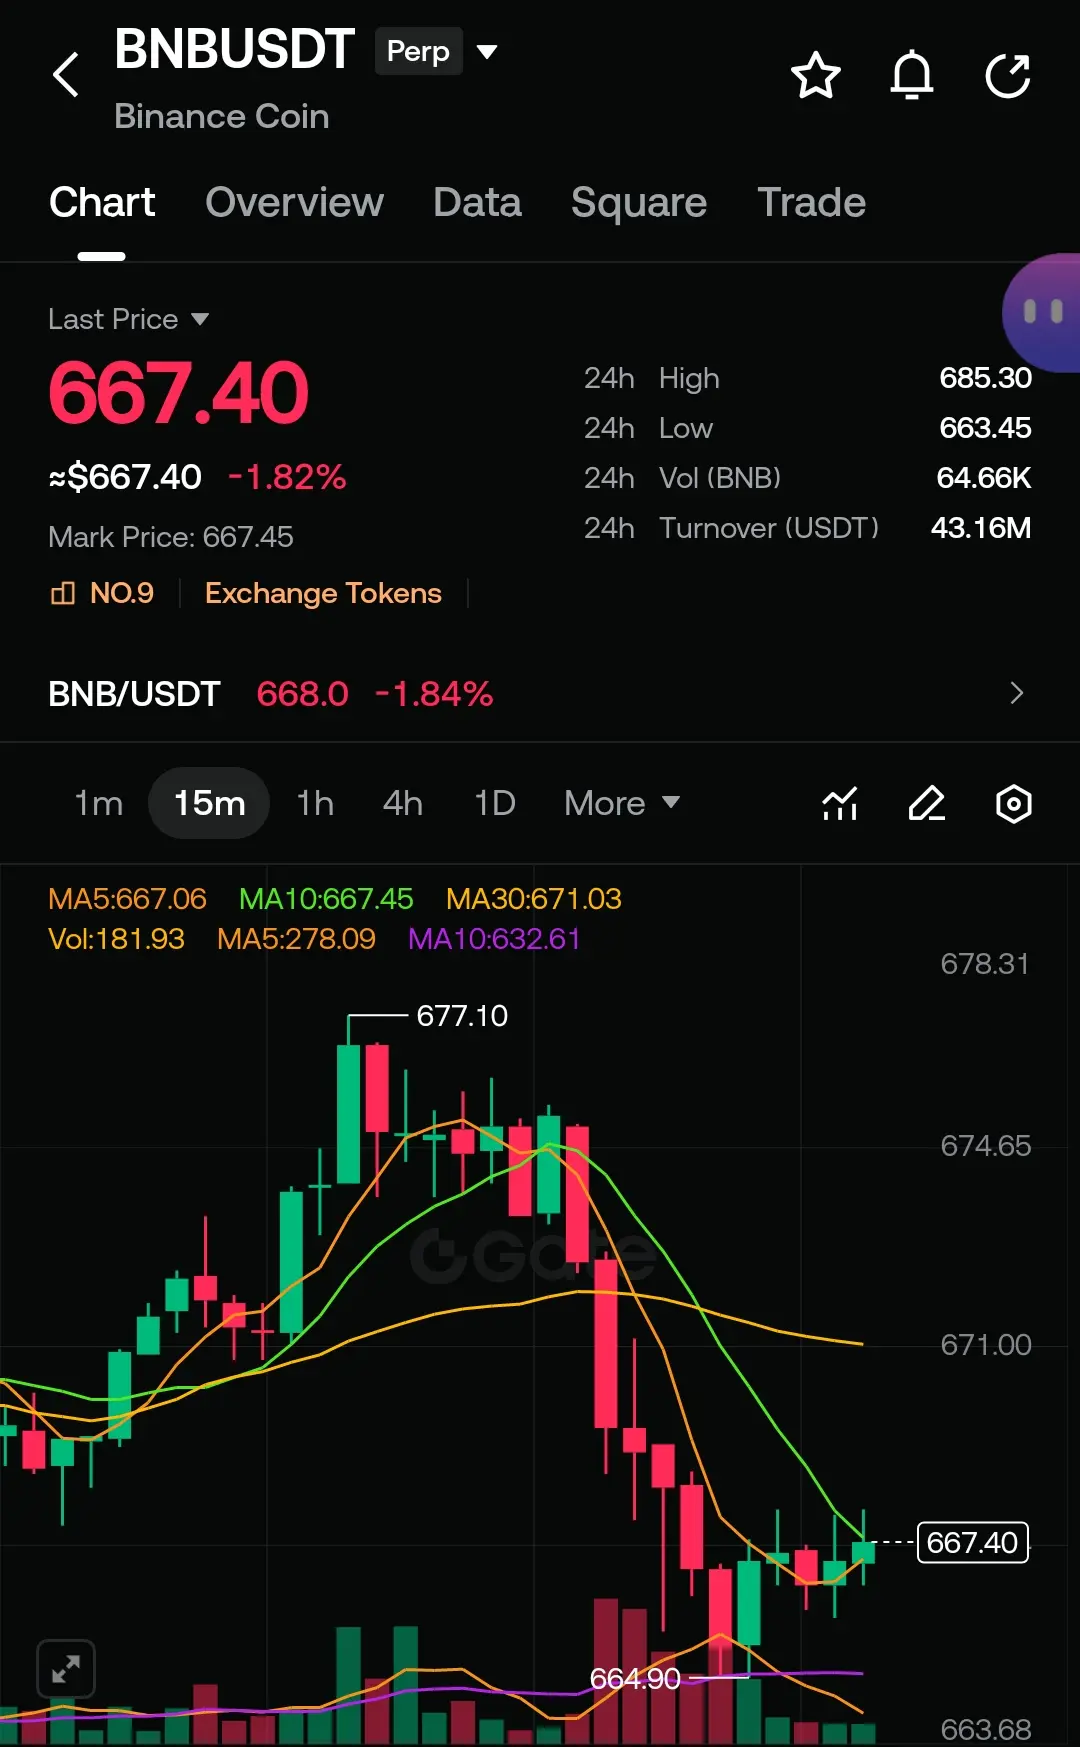Tap the ≈$667.40 fiat price
The image size is (1080, 1747).
[x=125, y=477]
